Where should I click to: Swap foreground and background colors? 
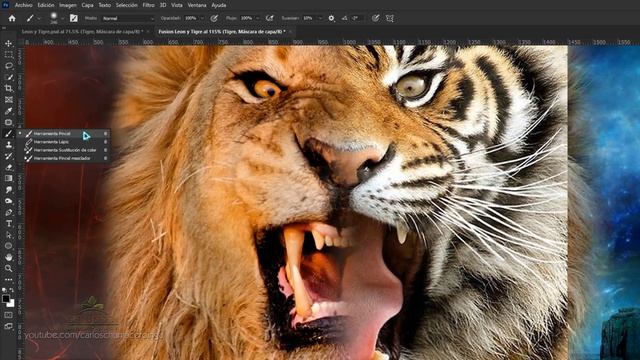coord(11,290)
